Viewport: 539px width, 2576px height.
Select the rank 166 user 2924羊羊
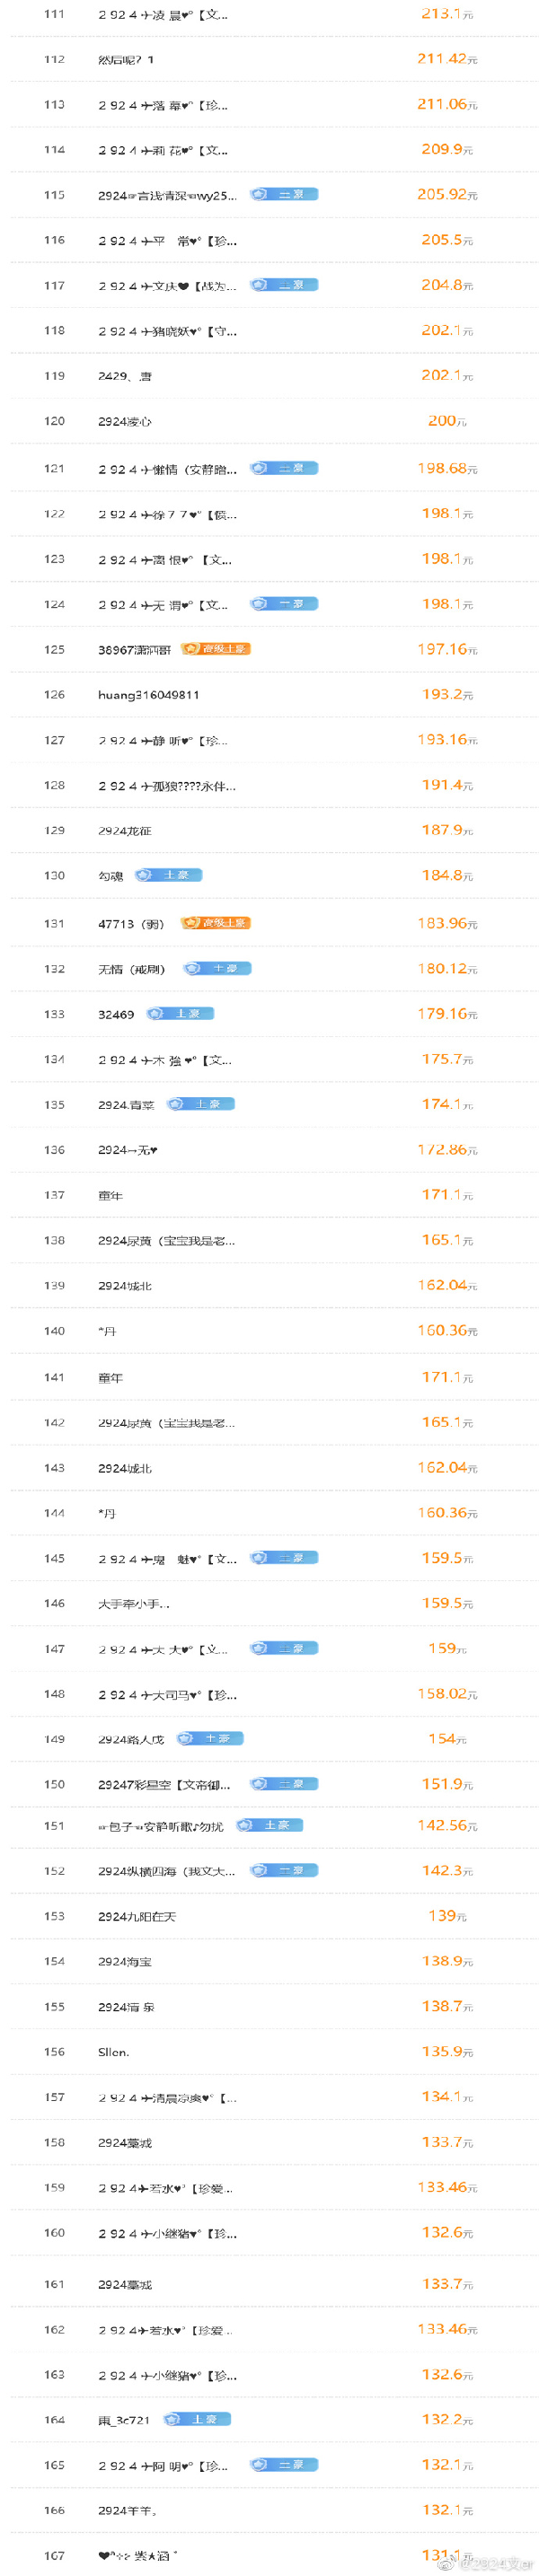point(128,2510)
